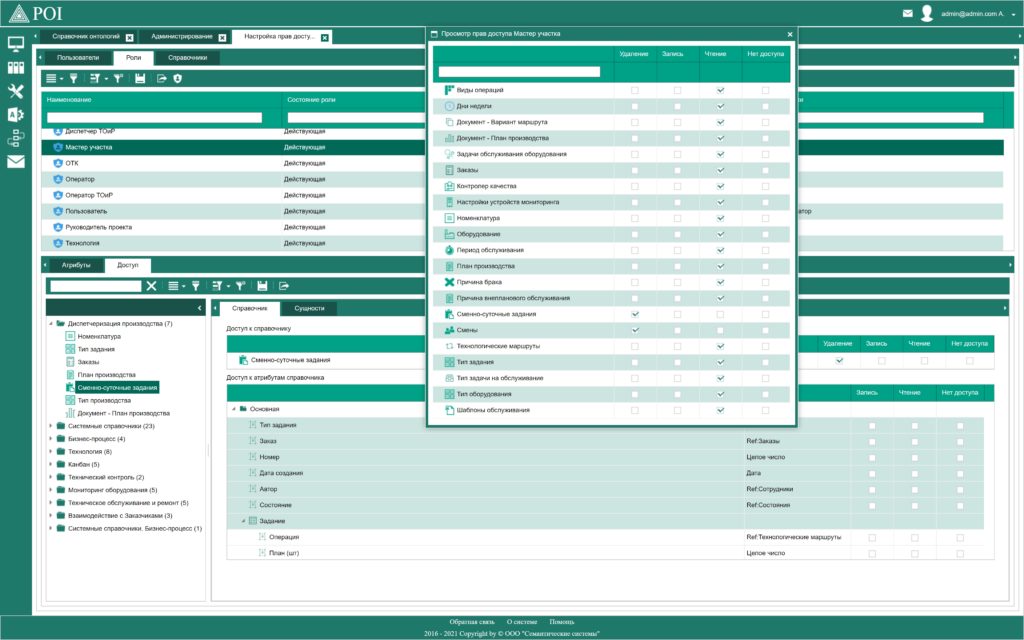Click the save disk icon in the roles toolbar
This screenshot has height=640, width=1024.
tap(140, 78)
